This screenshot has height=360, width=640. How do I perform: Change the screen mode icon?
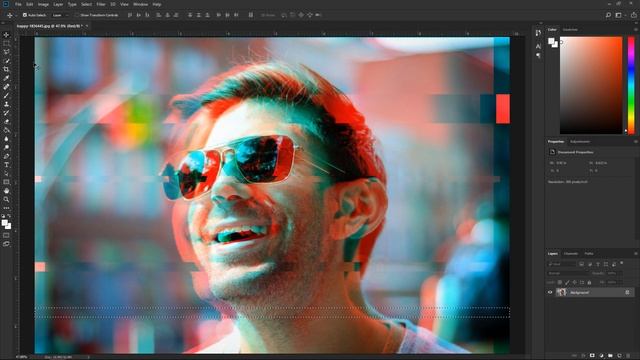pos(6,244)
